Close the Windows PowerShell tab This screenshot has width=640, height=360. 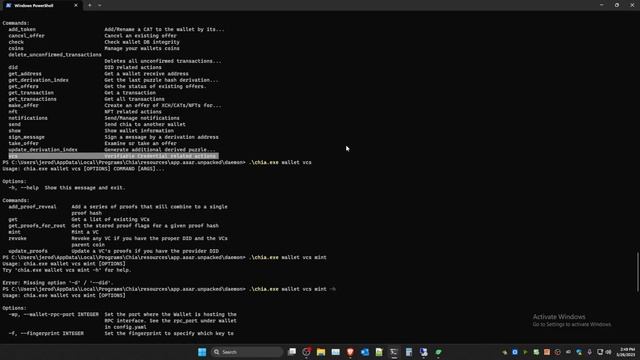(x=76, y=5)
